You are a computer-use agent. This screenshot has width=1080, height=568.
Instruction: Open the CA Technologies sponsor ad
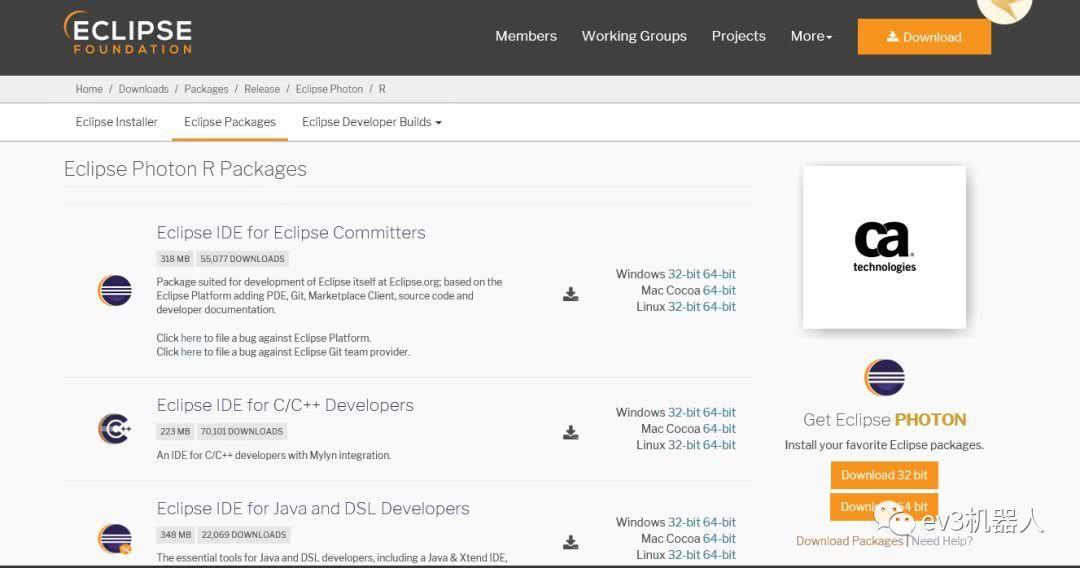[884, 247]
